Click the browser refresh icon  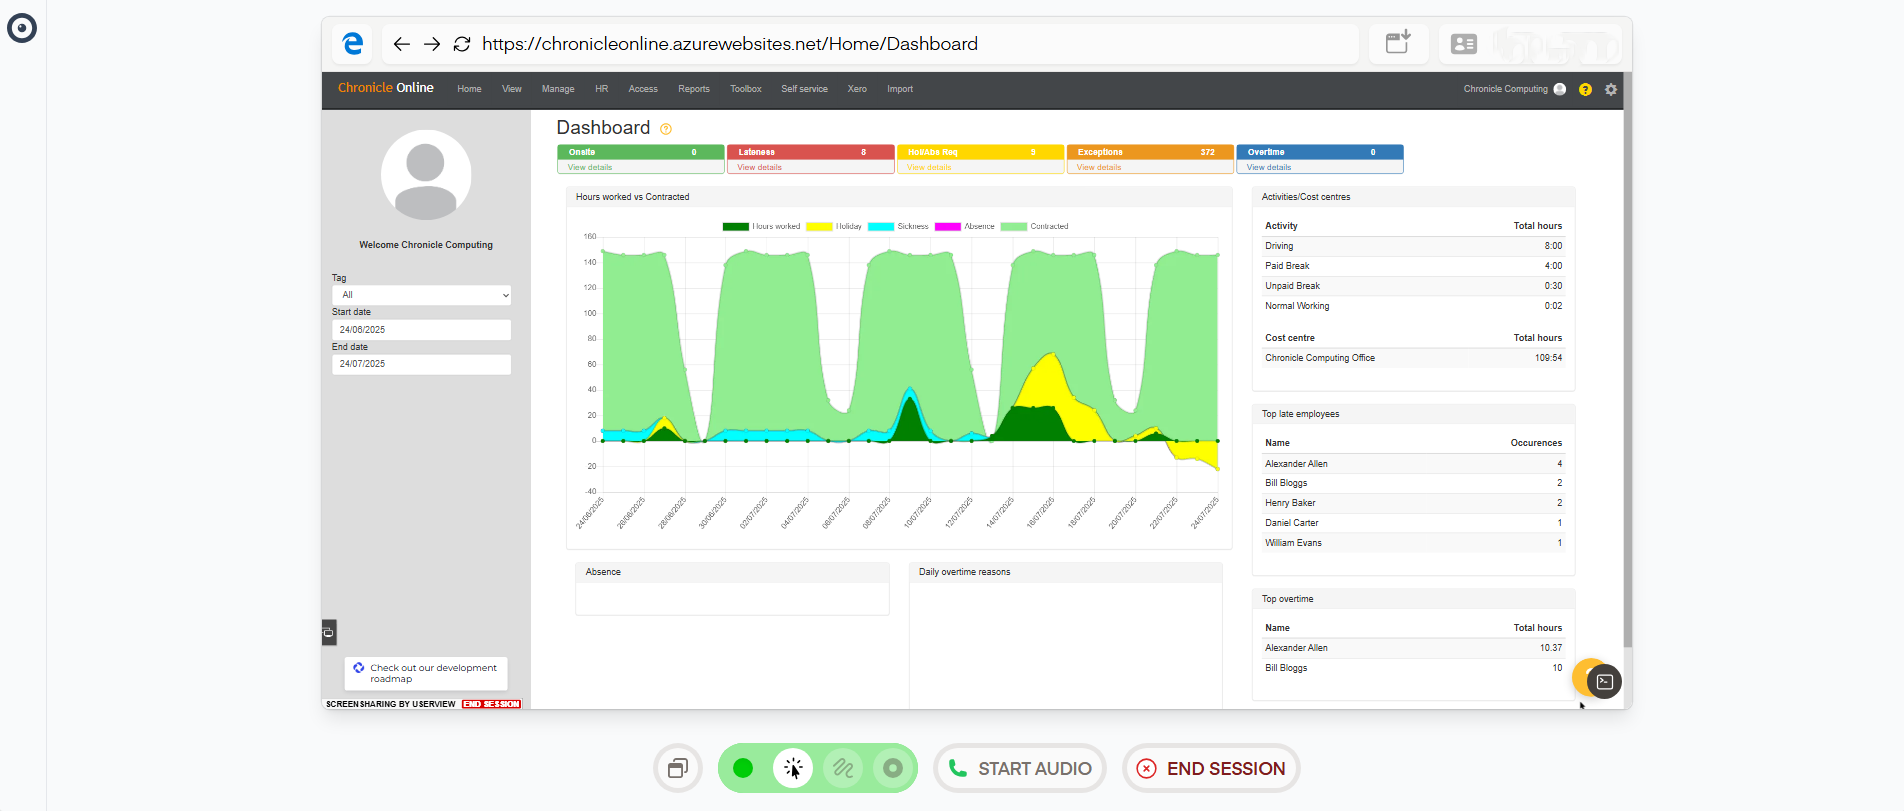pyautogui.click(x=461, y=44)
